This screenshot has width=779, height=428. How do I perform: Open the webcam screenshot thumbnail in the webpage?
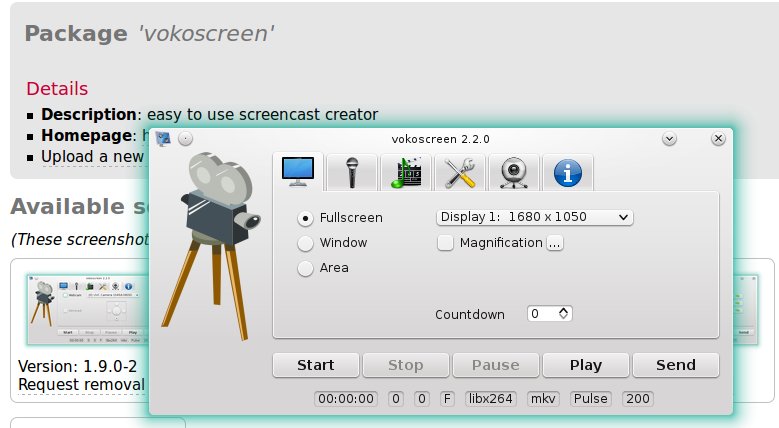click(x=88, y=309)
